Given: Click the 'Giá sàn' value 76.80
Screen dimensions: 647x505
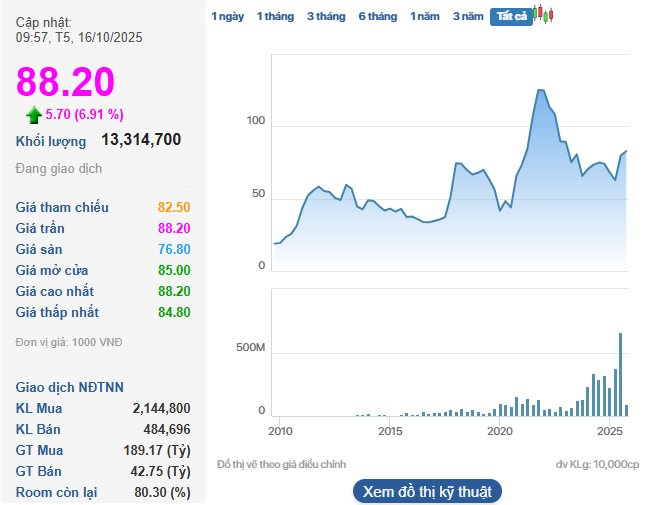Looking at the screenshot, I should pos(173,249).
